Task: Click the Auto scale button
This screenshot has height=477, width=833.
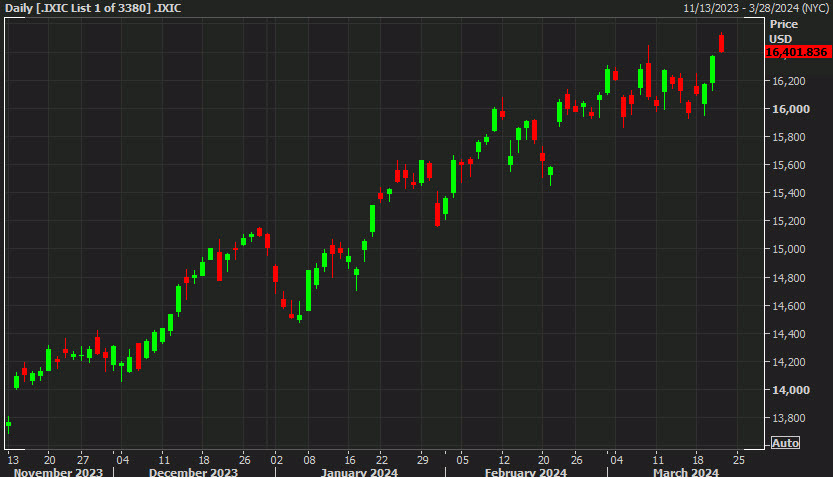Action: tap(785, 443)
